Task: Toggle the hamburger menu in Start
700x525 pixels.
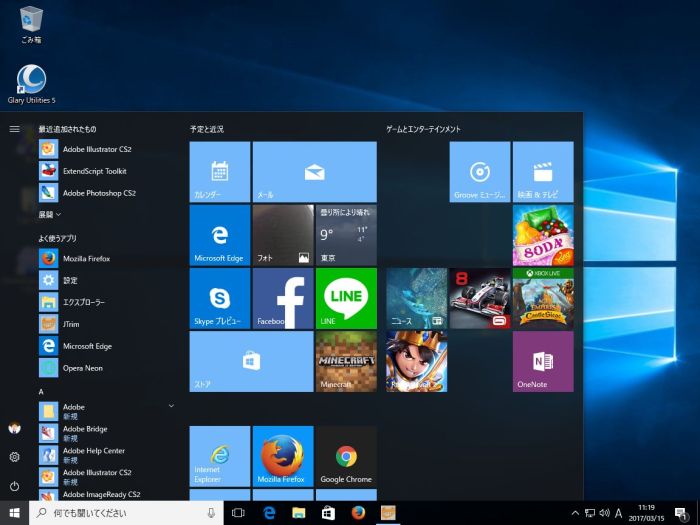Action: 14,129
